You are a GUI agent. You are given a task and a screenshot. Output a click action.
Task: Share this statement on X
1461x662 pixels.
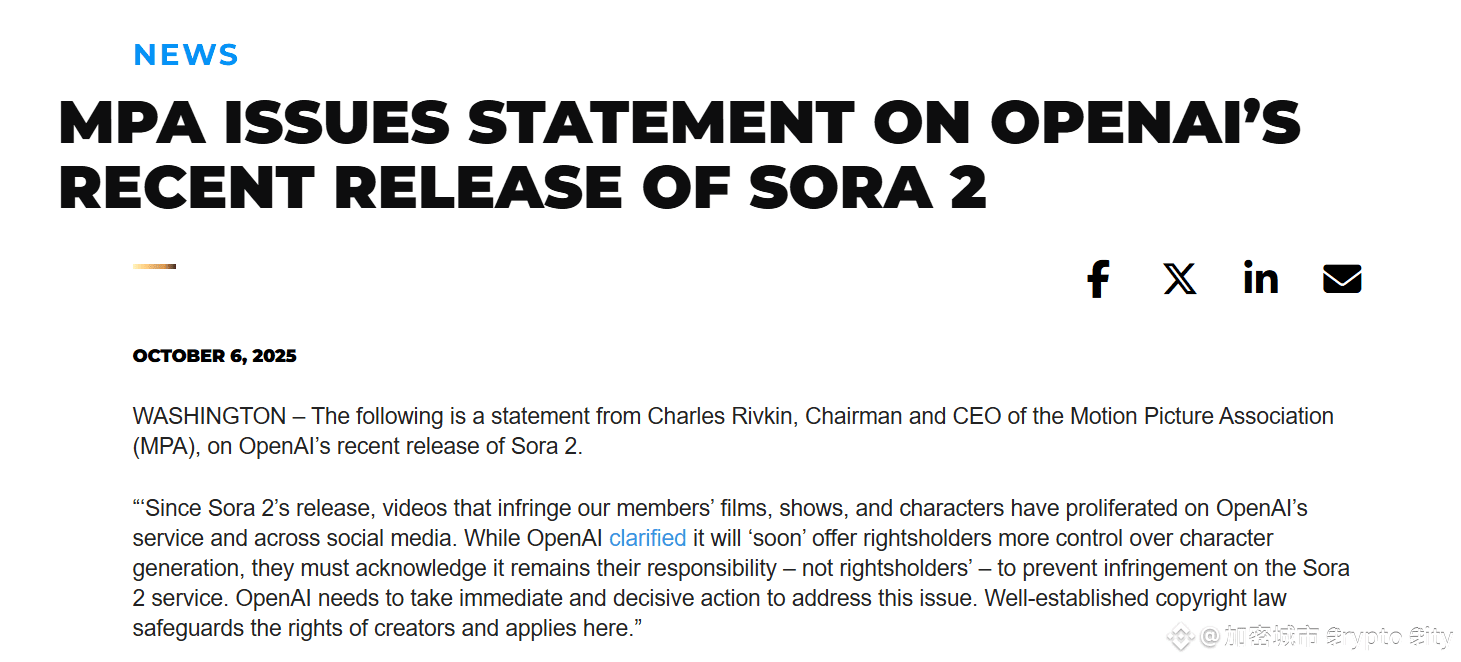point(1180,279)
